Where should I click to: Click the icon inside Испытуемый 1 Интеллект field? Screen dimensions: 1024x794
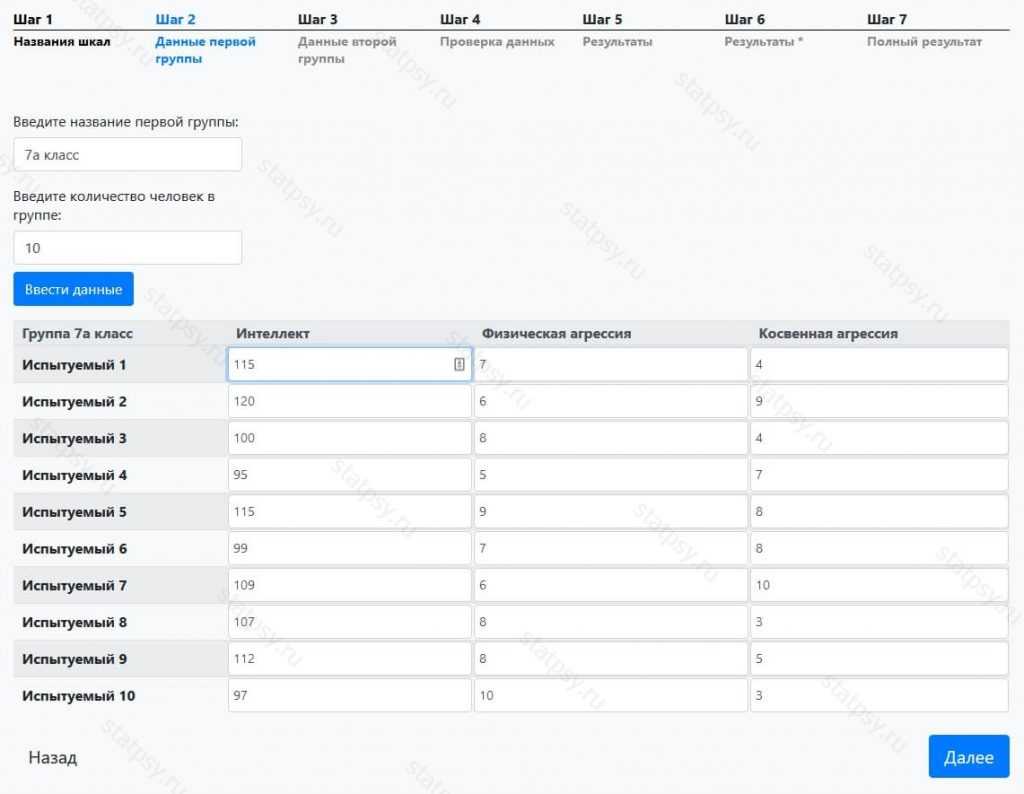tap(459, 365)
